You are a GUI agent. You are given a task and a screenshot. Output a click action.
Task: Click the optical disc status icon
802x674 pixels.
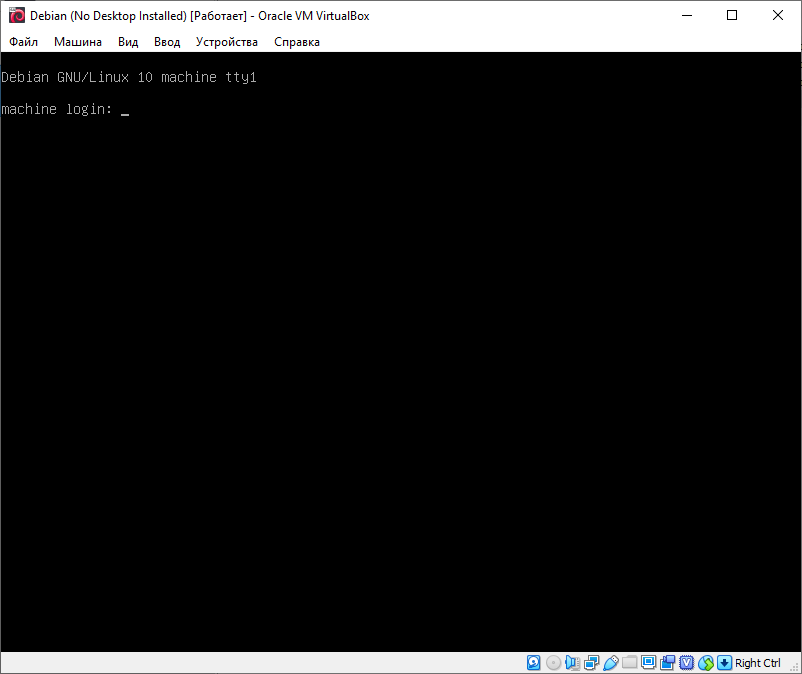(553, 663)
